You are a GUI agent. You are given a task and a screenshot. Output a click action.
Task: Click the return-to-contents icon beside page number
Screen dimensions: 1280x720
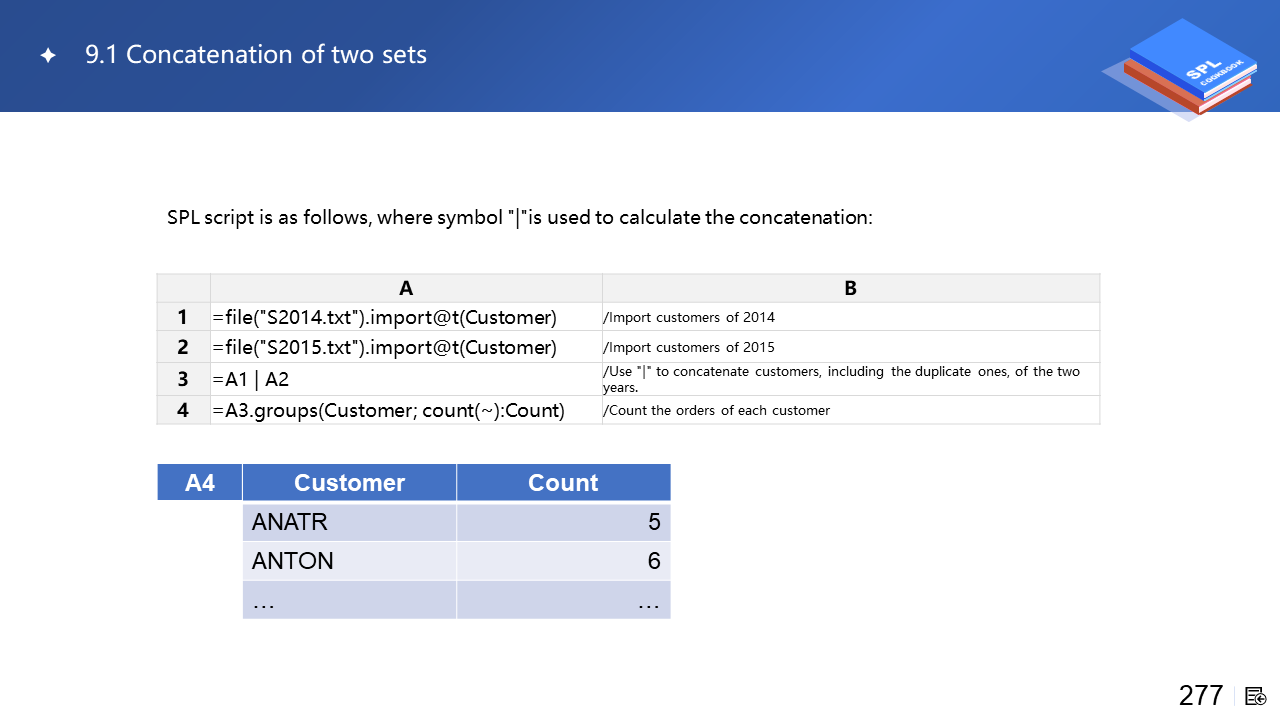click(x=1256, y=696)
